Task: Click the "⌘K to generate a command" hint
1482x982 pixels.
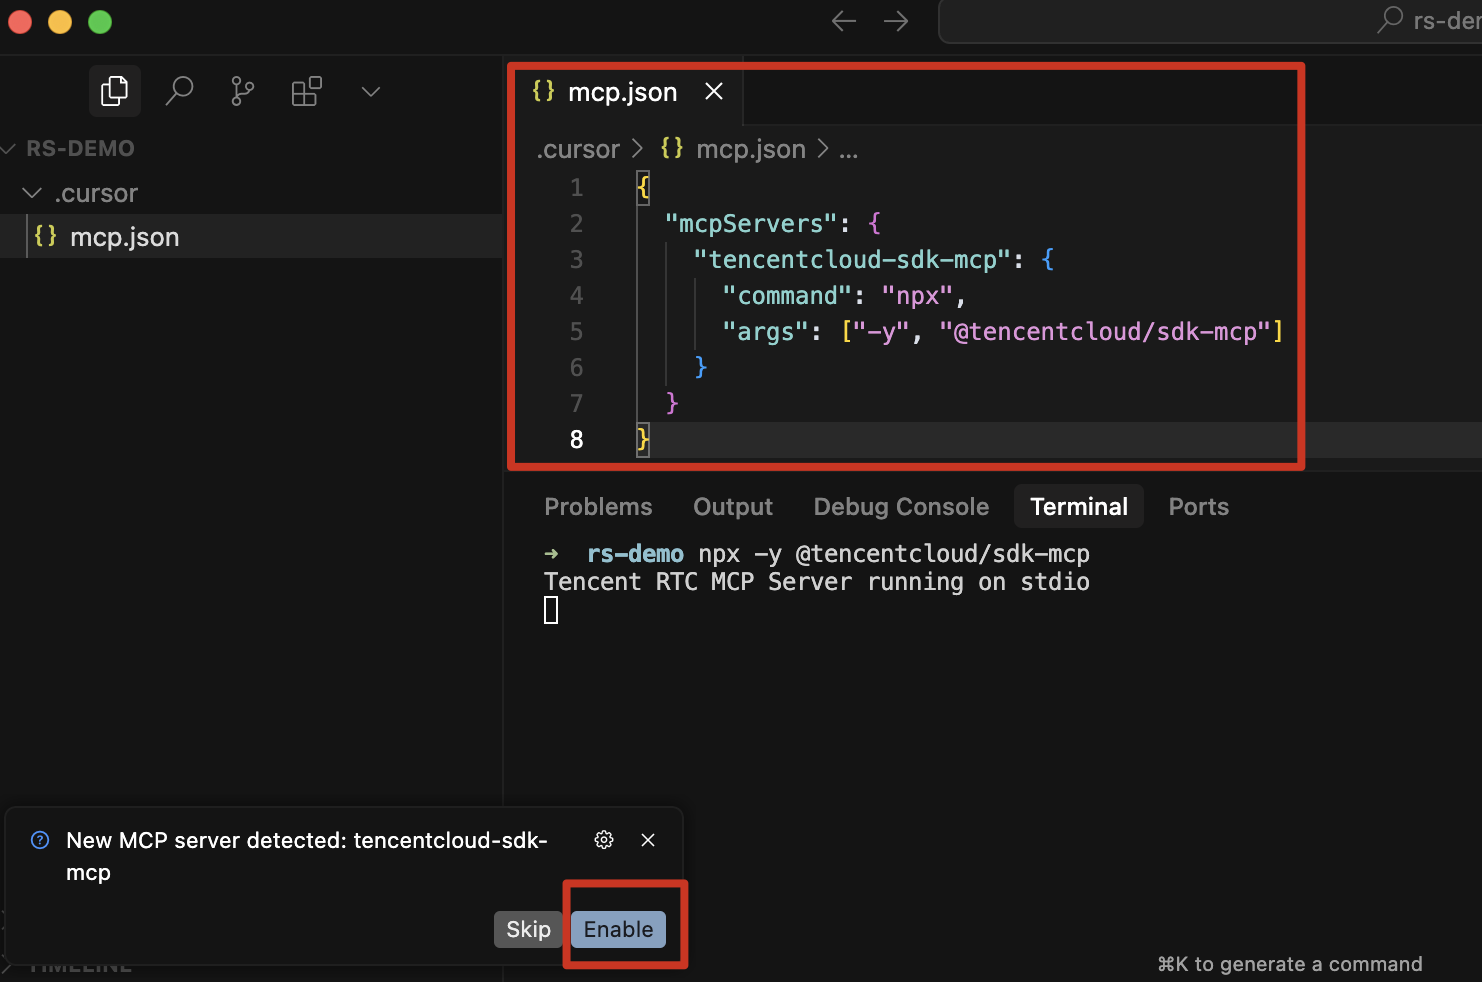Action: (1290, 964)
